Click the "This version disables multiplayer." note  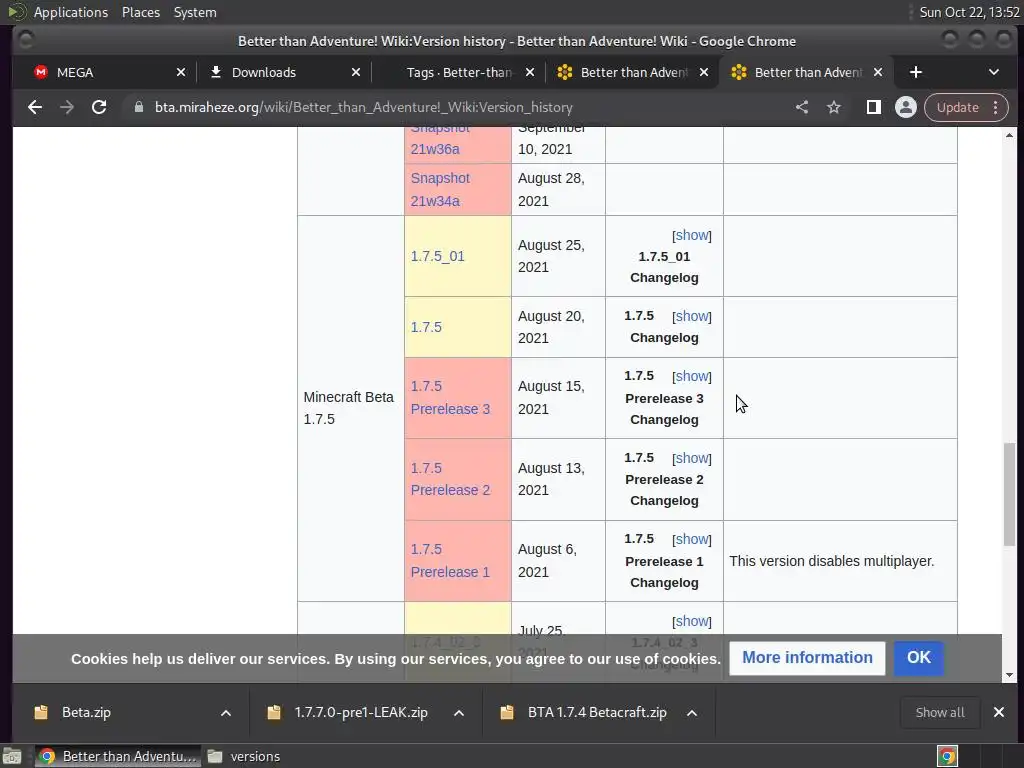[831, 561]
